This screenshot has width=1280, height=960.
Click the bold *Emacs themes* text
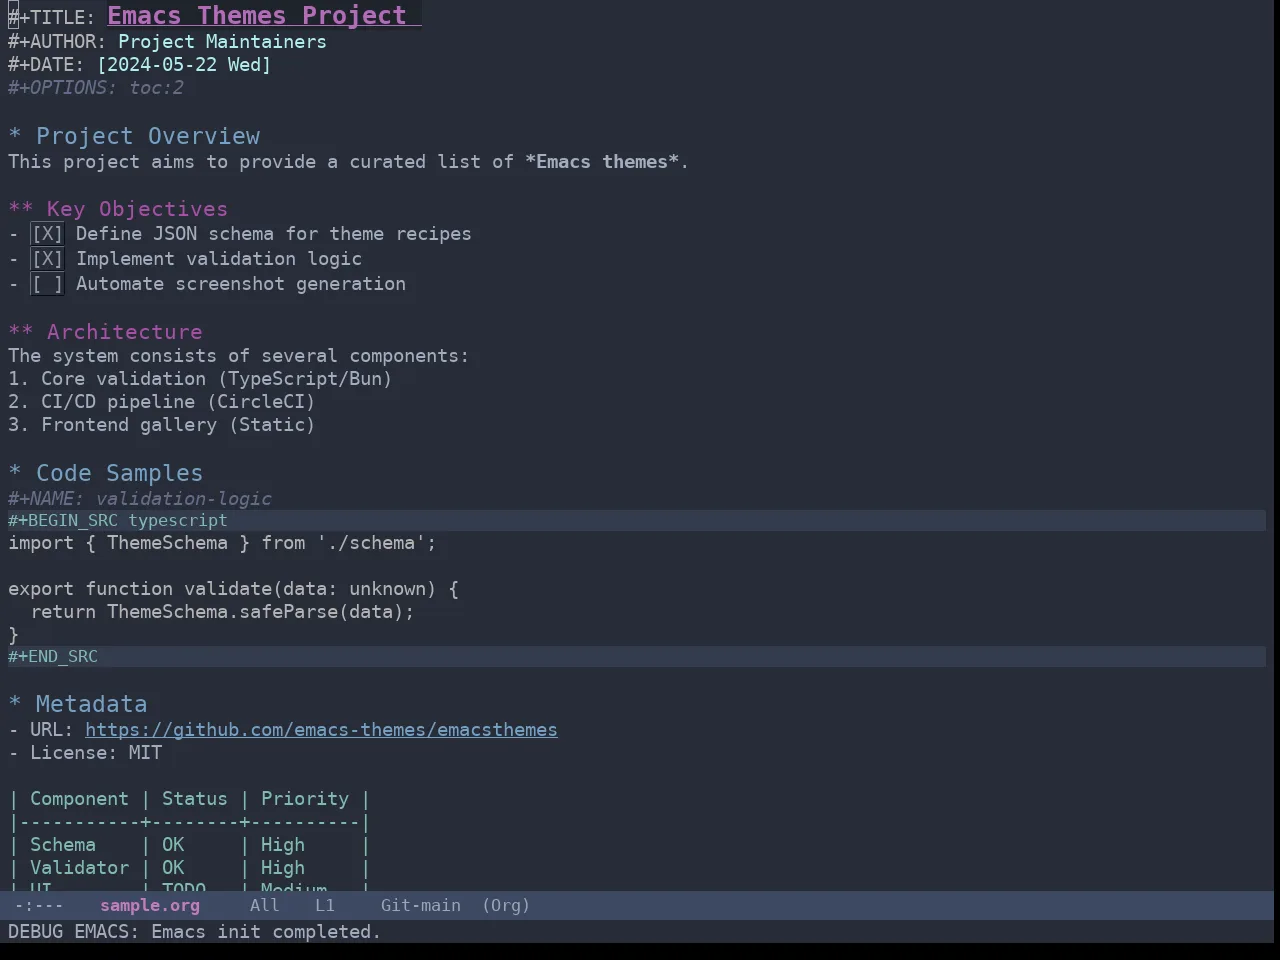(602, 162)
